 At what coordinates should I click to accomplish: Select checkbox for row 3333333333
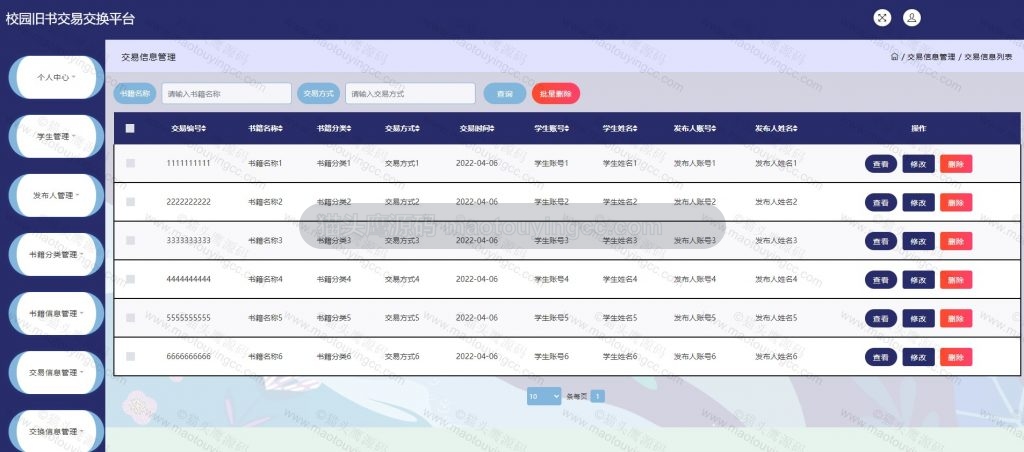pyautogui.click(x=130, y=240)
